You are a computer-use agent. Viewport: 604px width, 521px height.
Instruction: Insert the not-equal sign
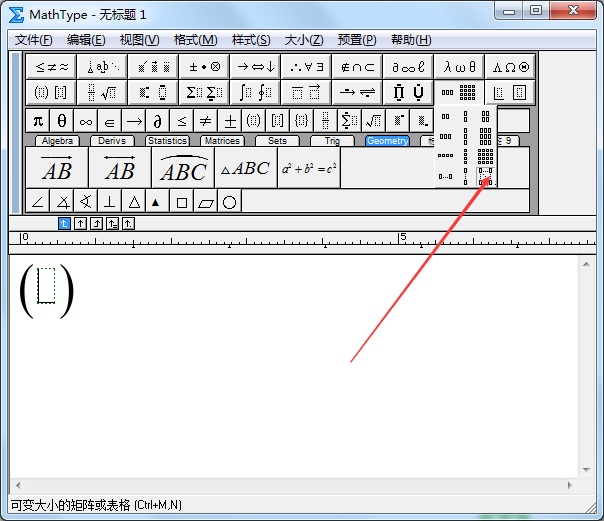pyautogui.click(x=205, y=121)
